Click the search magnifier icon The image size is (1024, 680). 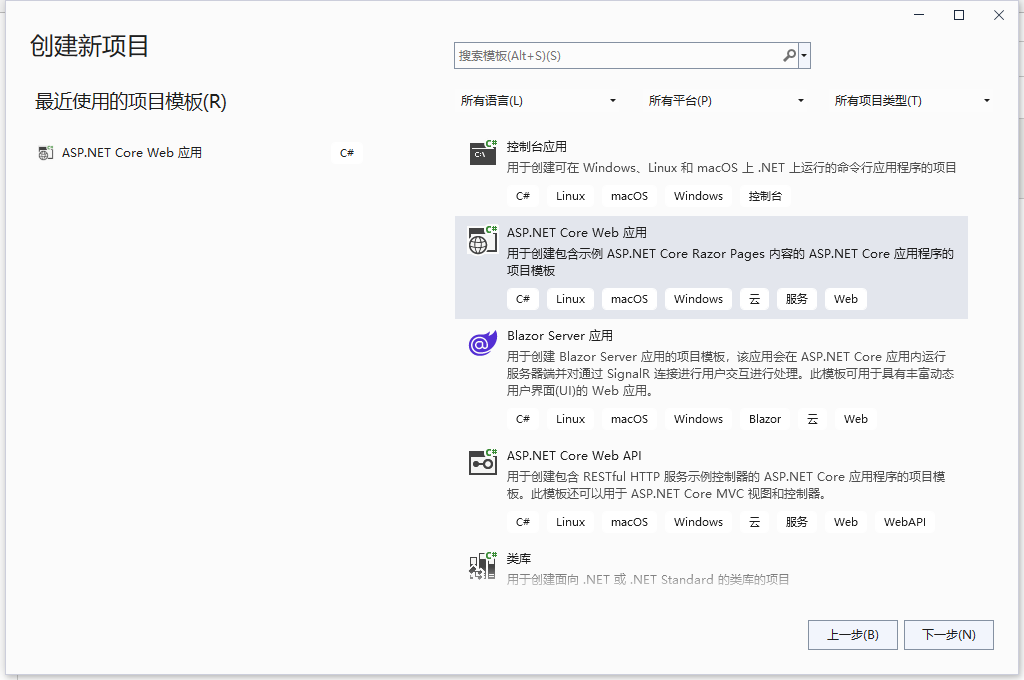[790, 56]
